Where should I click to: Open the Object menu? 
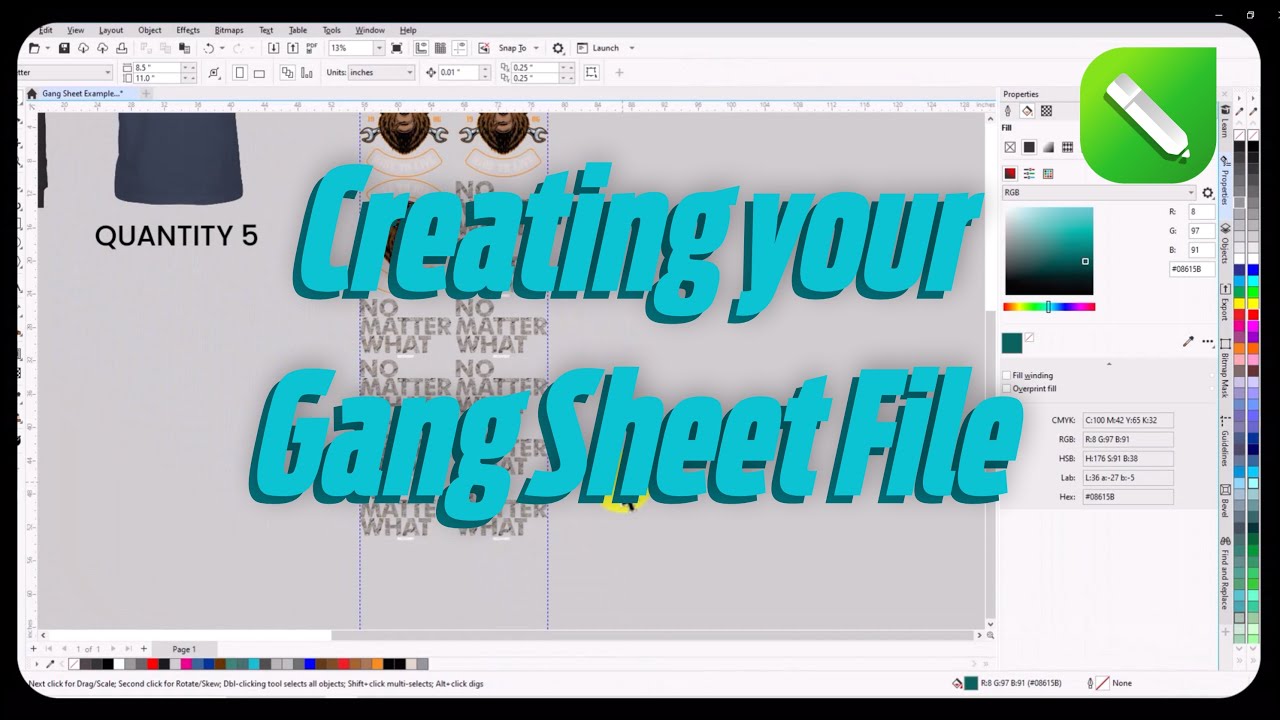click(150, 30)
